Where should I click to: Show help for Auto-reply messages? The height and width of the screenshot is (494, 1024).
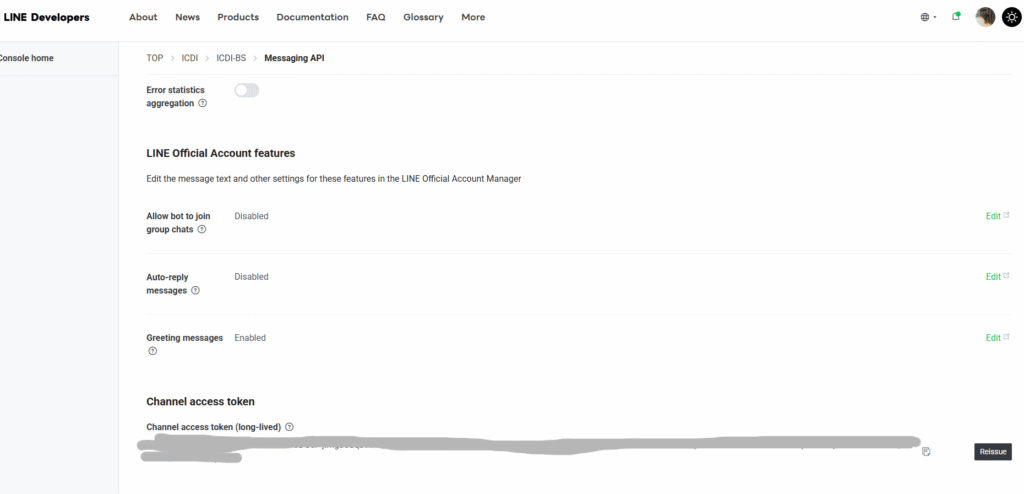pos(195,291)
